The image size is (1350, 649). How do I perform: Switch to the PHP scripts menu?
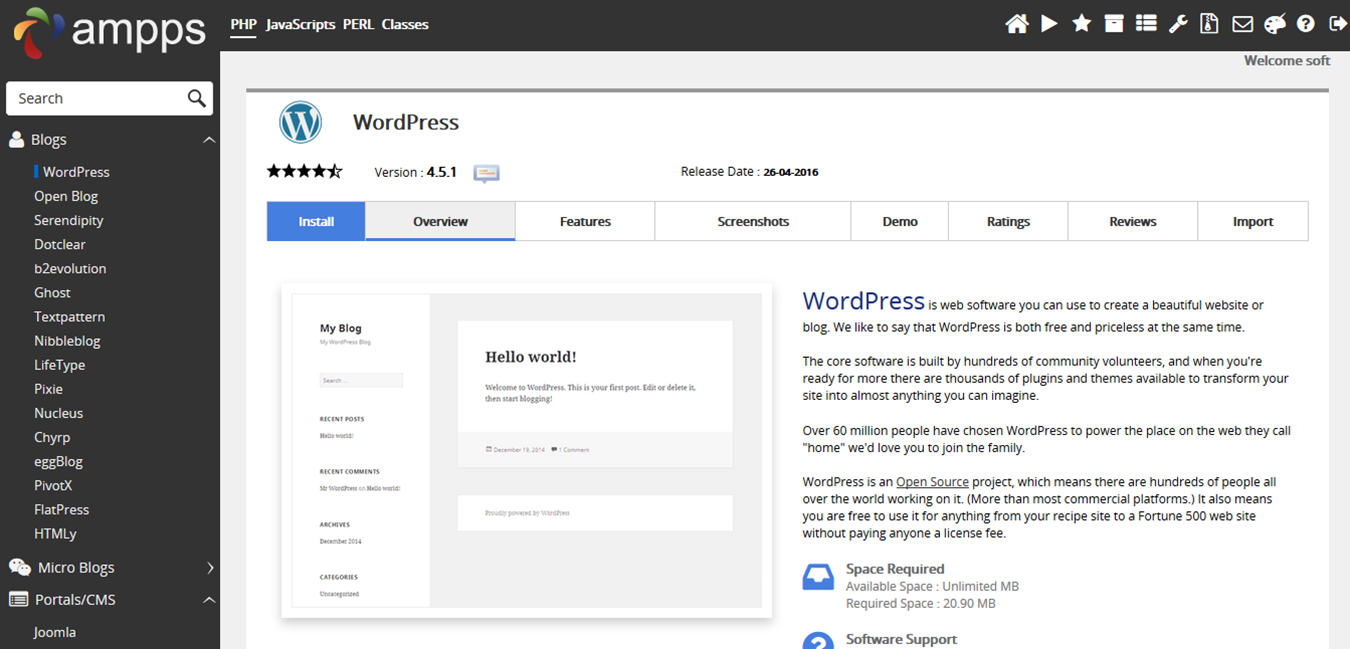click(x=243, y=24)
